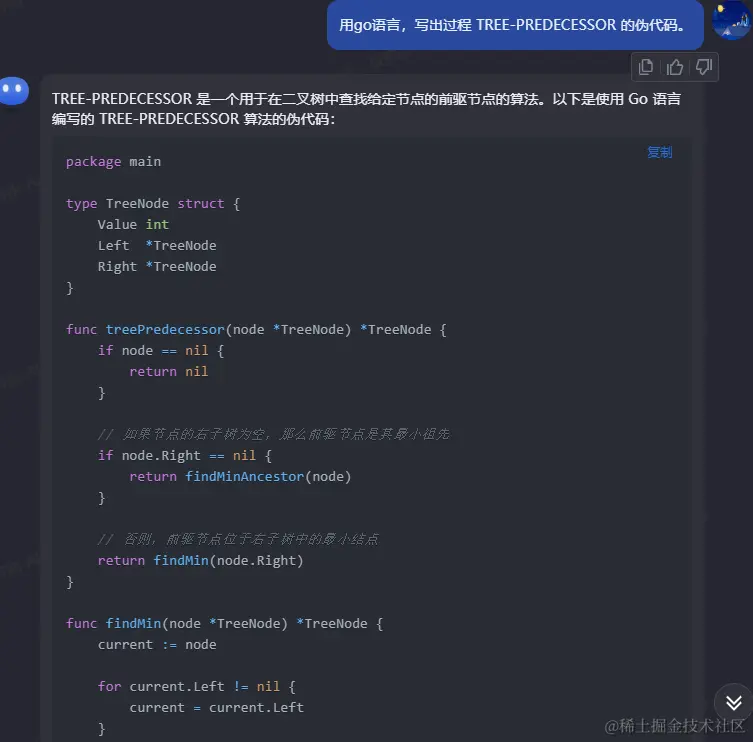This screenshot has width=753, height=742.
Task: Jump to bottom with double-chevron button
Action: click(x=733, y=703)
